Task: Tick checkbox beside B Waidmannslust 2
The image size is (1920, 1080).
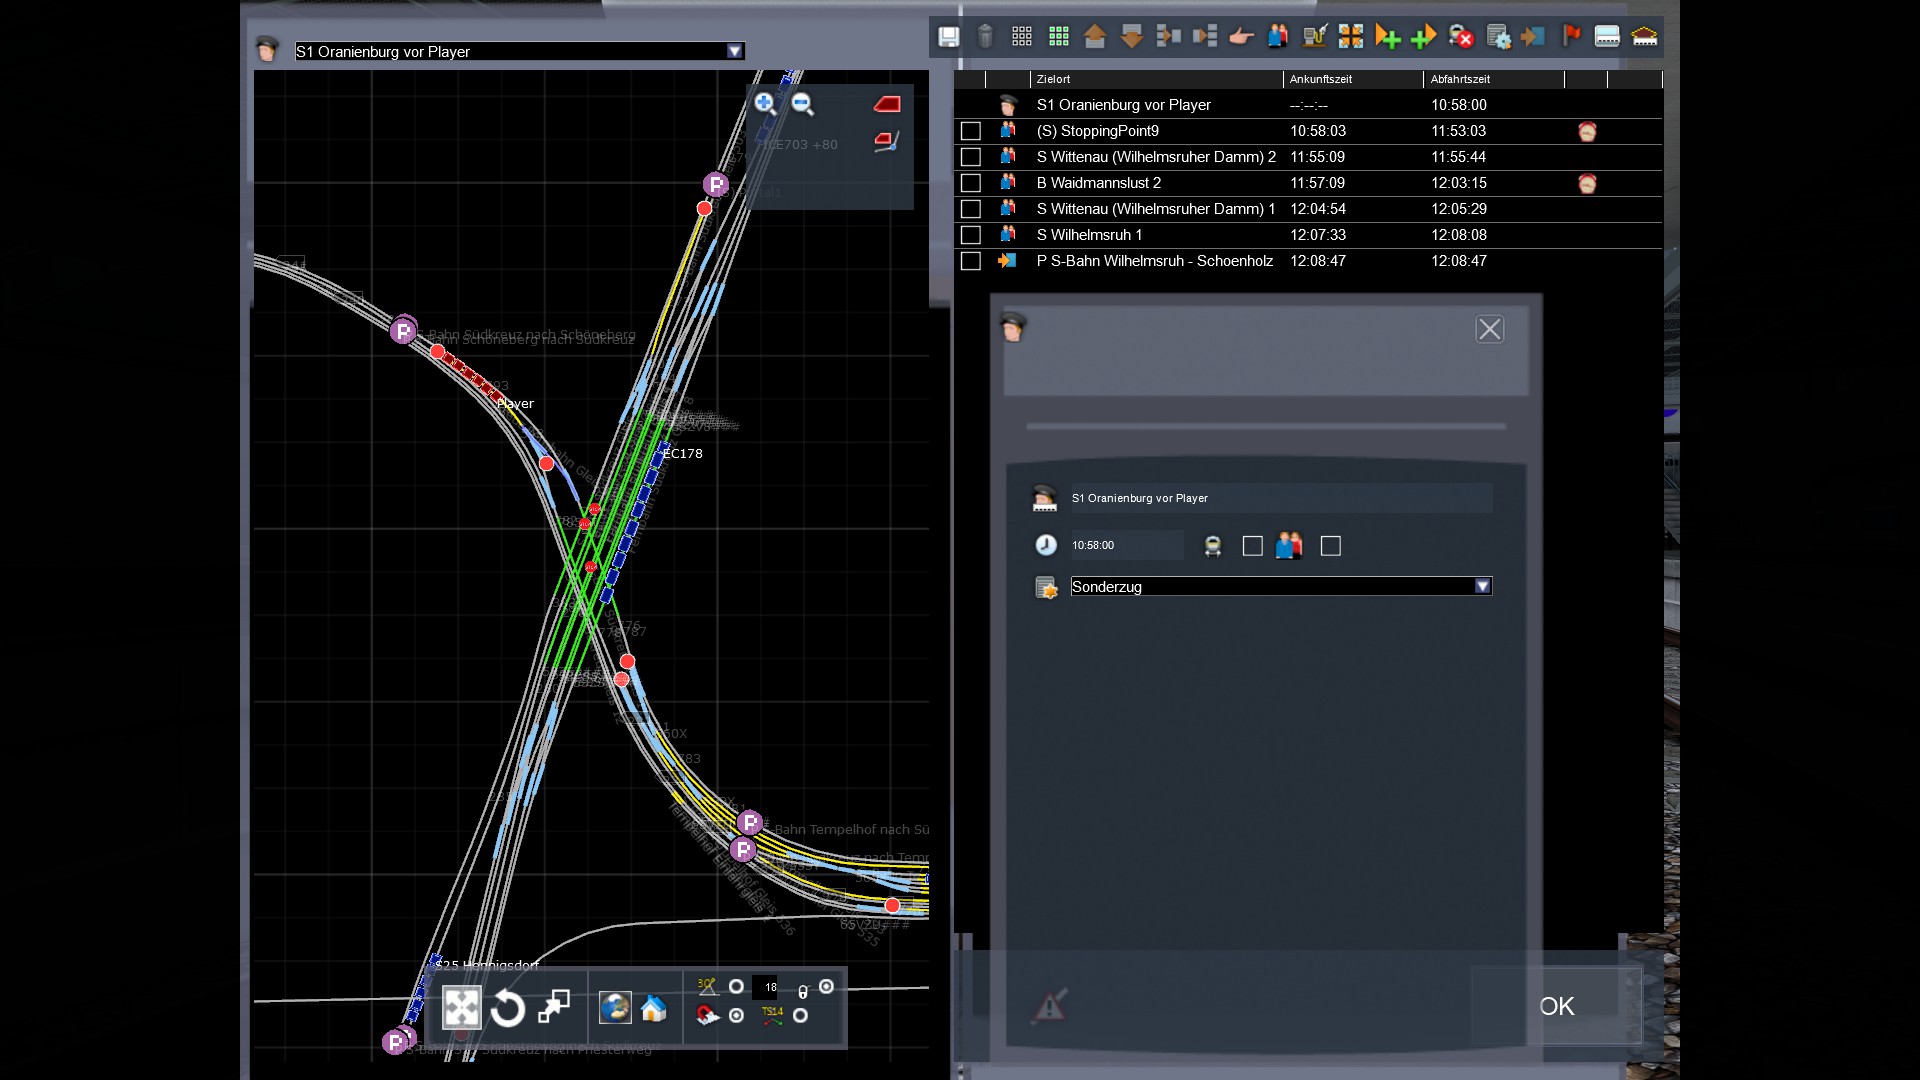Action: coord(970,183)
